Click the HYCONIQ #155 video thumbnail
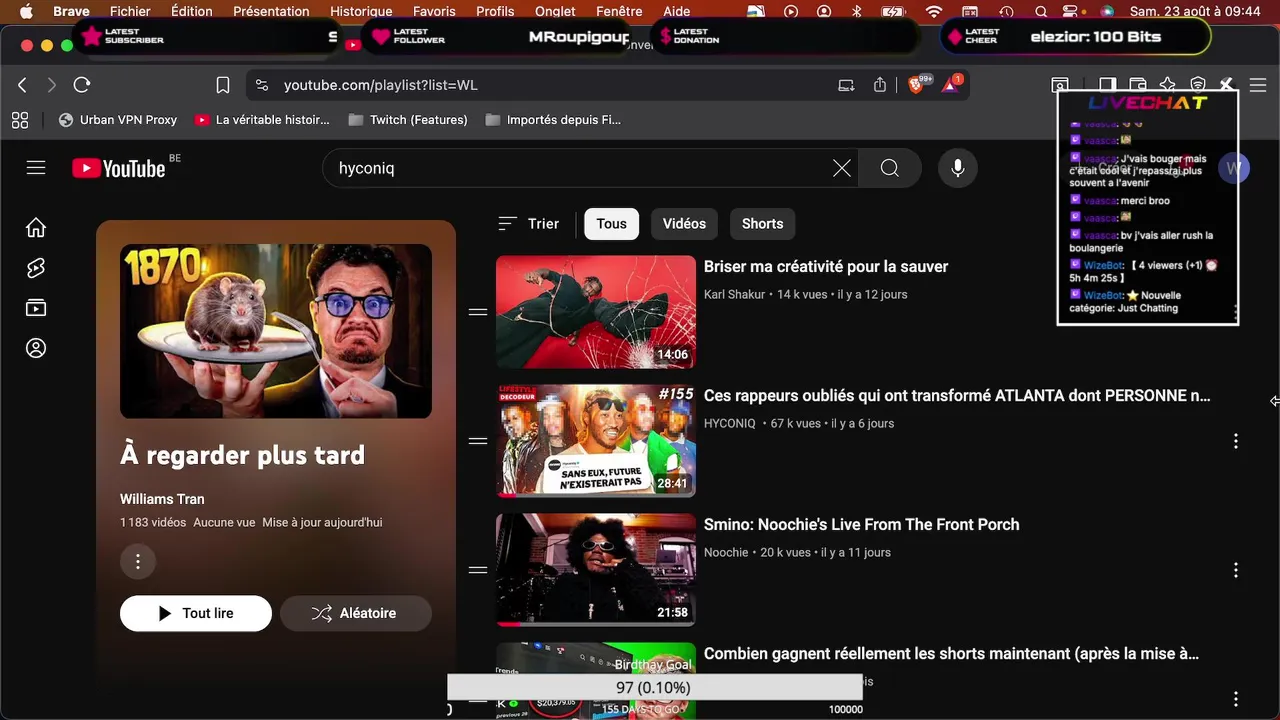Viewport: 1280px width, 720px height. [x=596, y=441]
